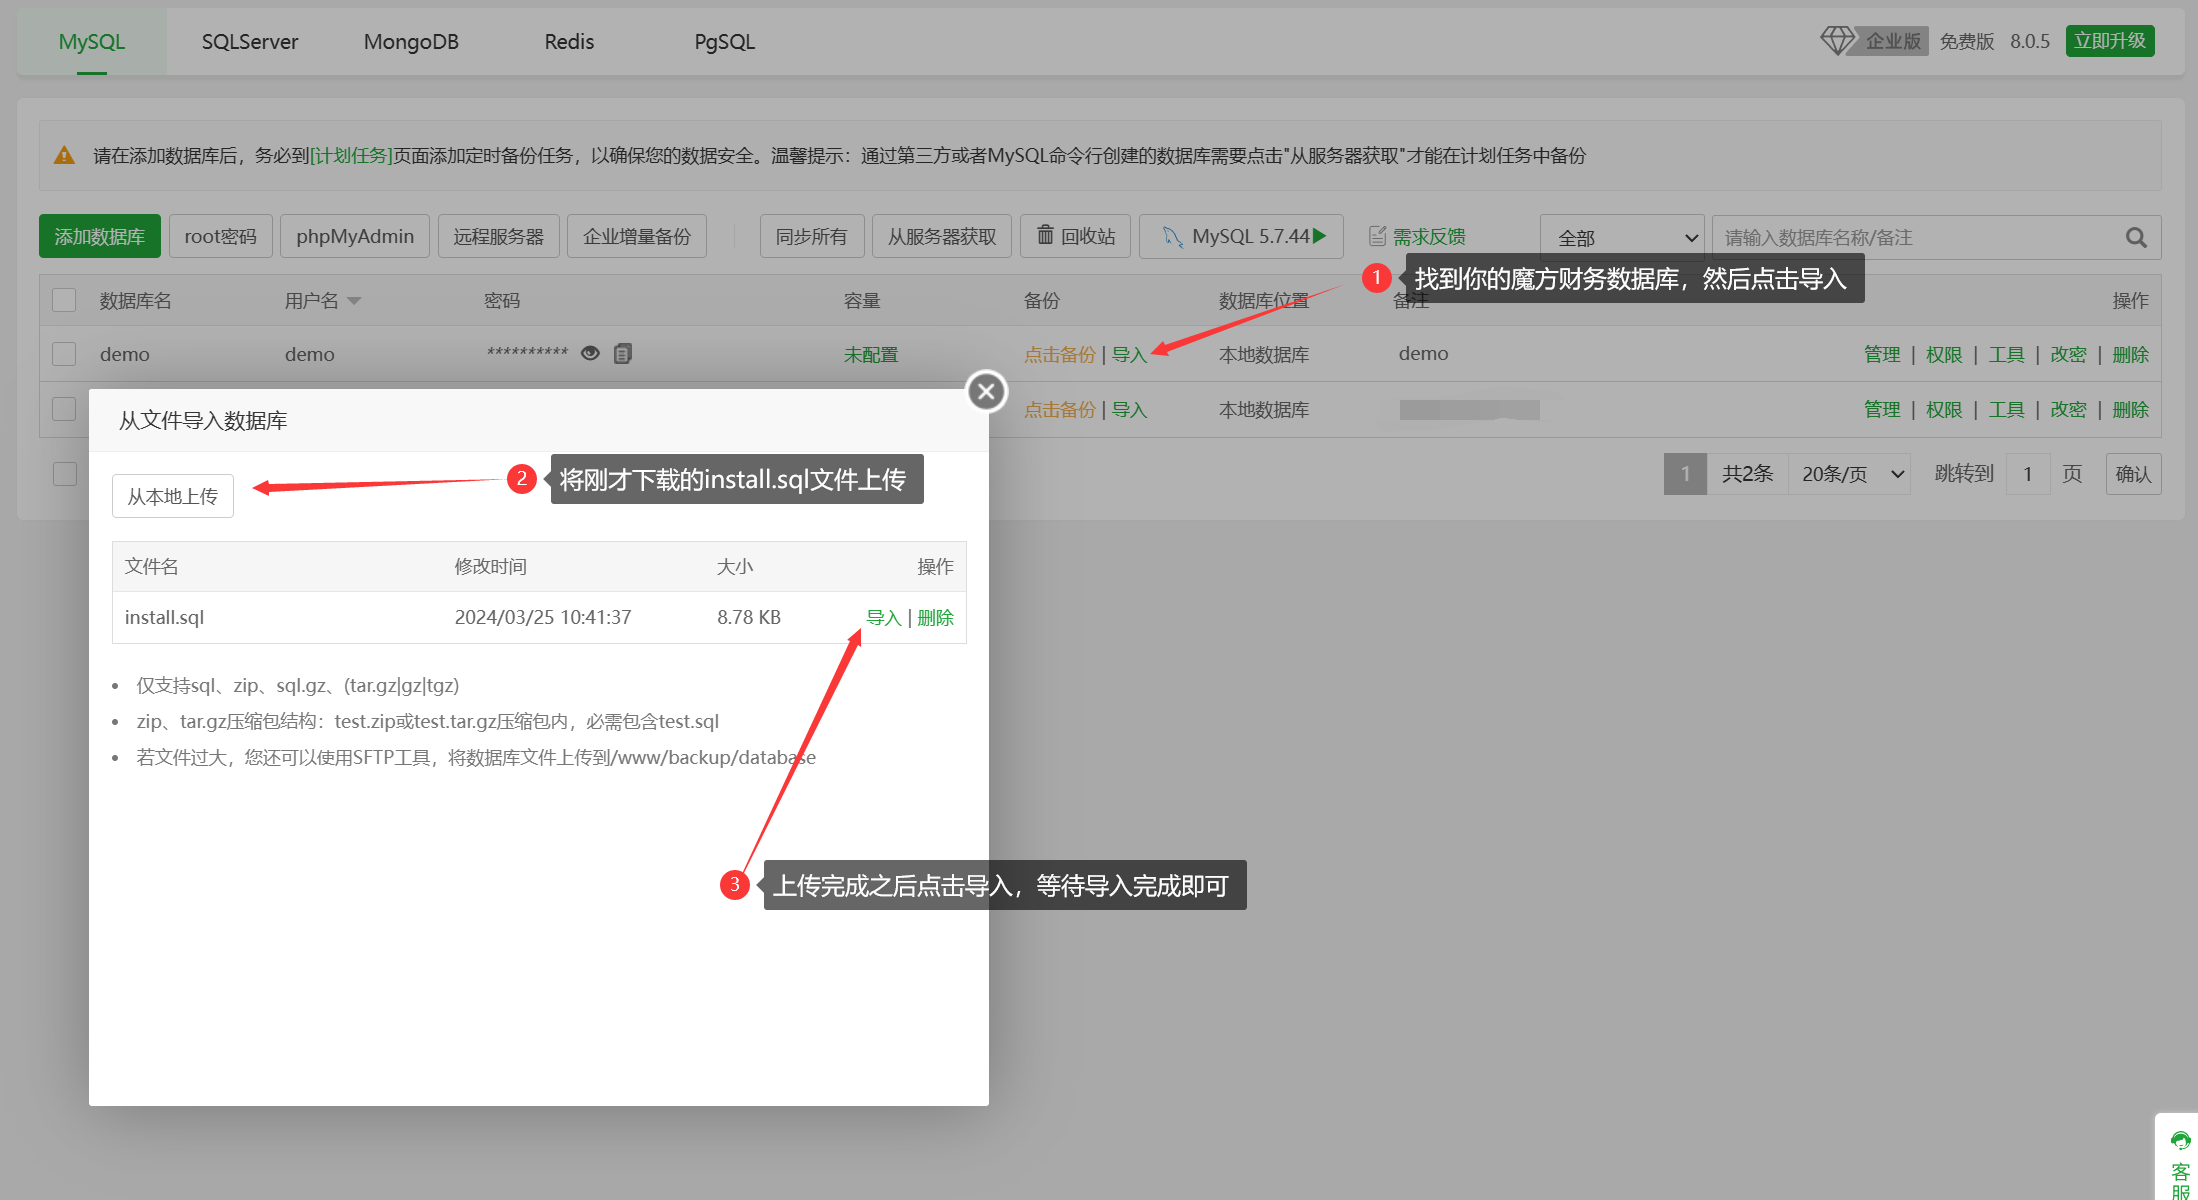2198x1200 pixels.
Task: Toggle the bottom batch checkbox
Action: pos(64,473)
